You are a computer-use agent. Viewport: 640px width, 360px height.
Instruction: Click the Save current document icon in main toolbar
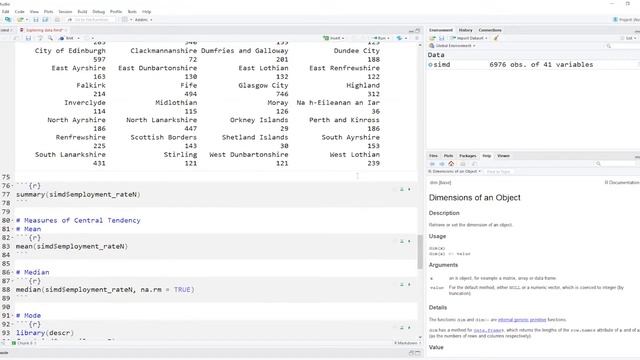36,20
